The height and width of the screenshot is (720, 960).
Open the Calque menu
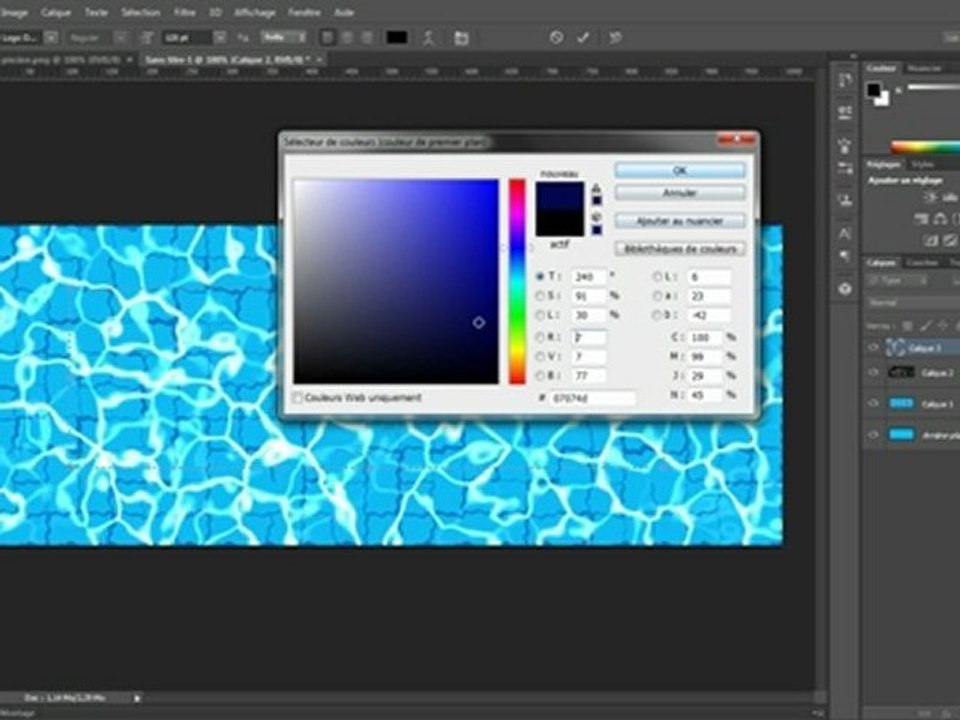click(x=56, y=12)
